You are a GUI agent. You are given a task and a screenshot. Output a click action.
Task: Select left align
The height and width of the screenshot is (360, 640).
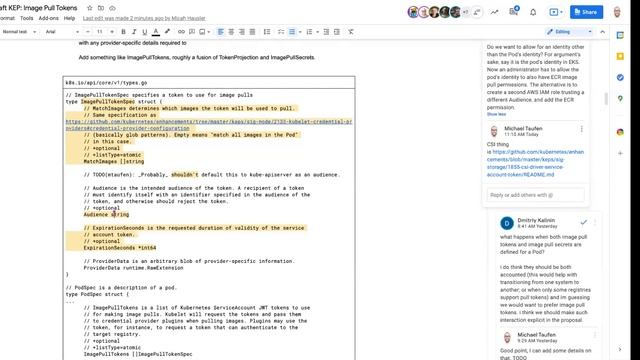(x=220, y=32)
